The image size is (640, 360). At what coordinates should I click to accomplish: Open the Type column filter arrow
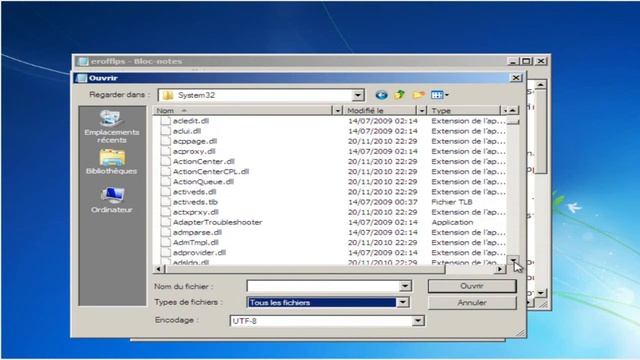504,111
